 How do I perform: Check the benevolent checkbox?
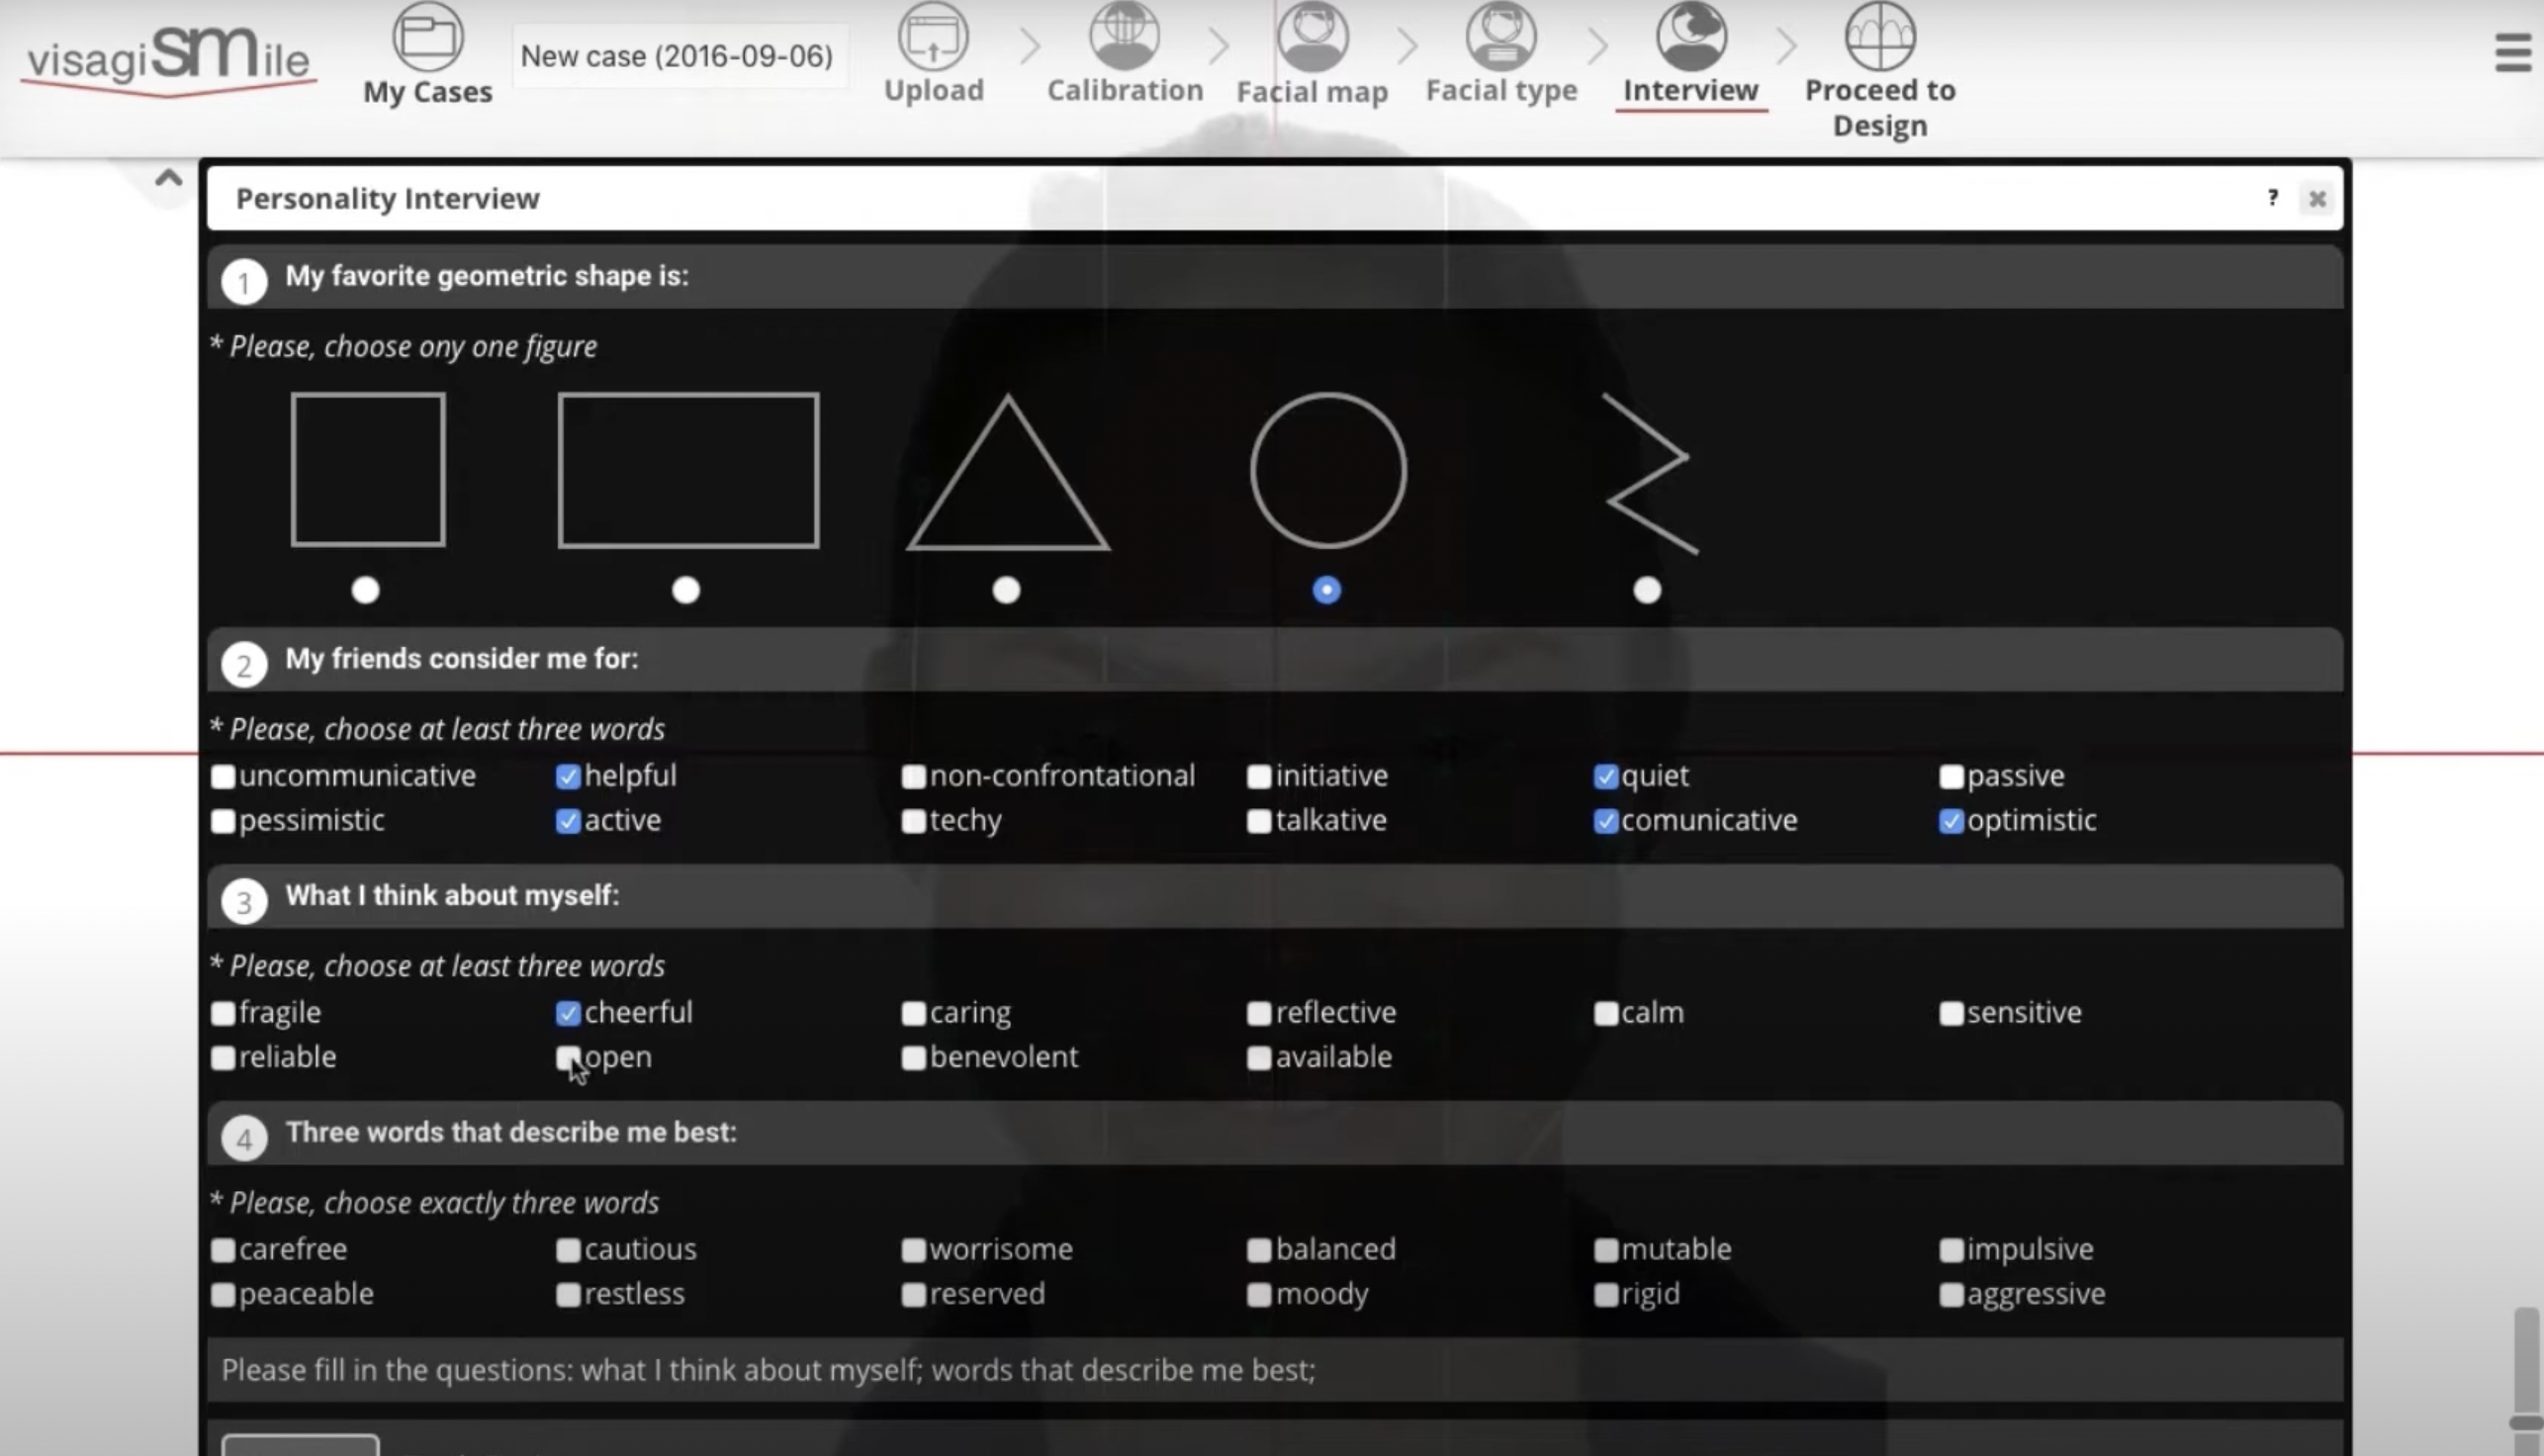tap(914, 1058)
